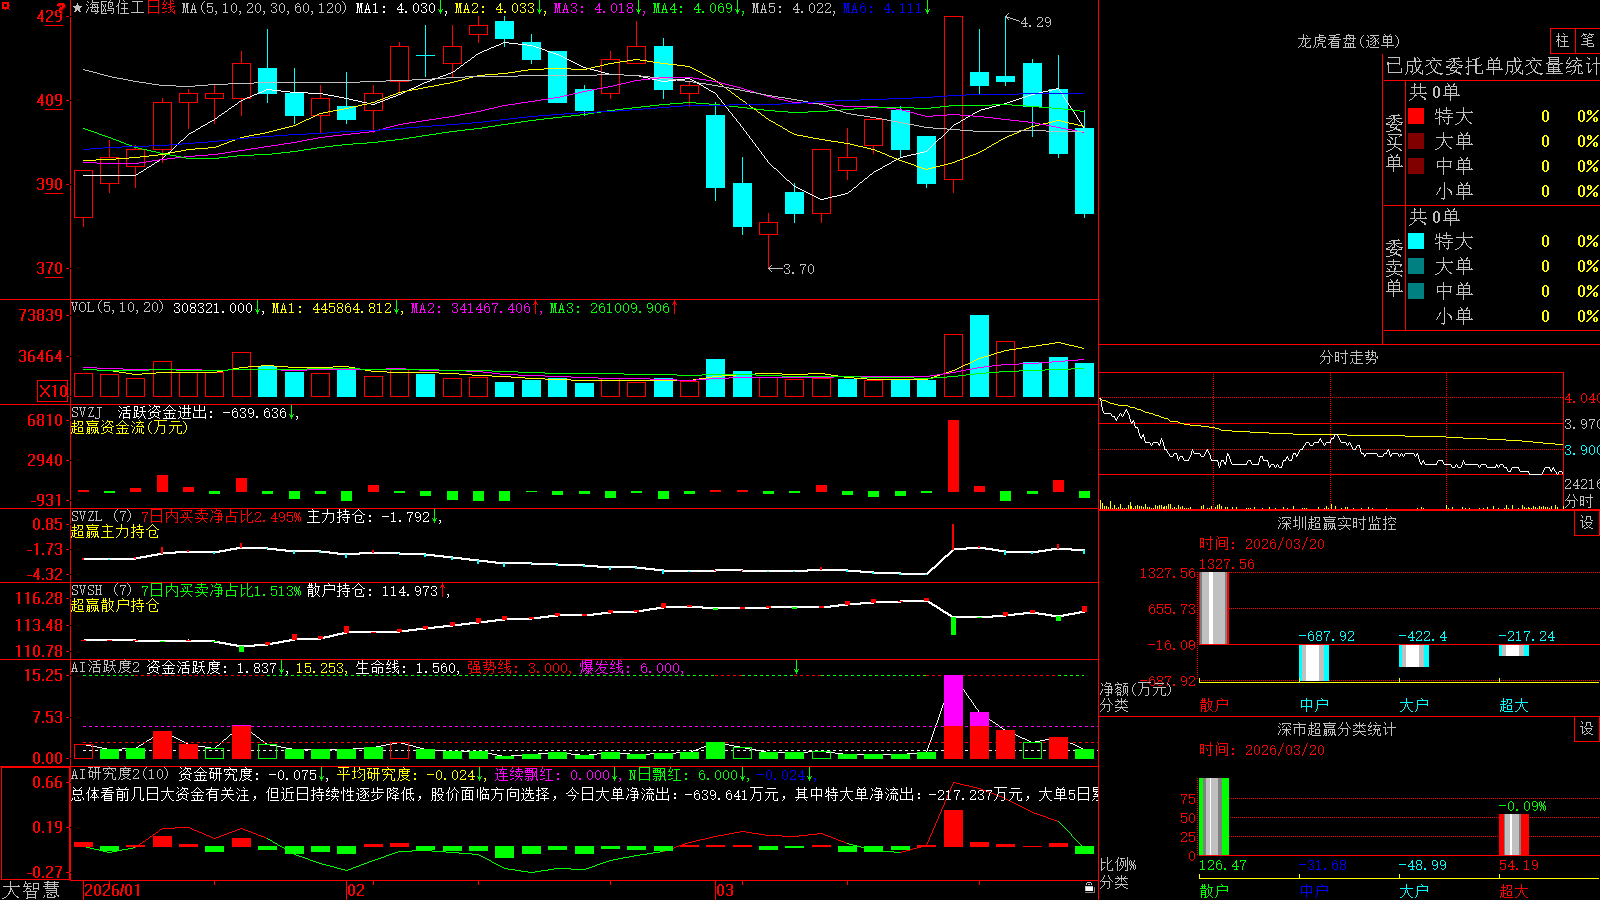
Task: Click the AI研究度2(10) indicator label
Action: tap(121, 774)
